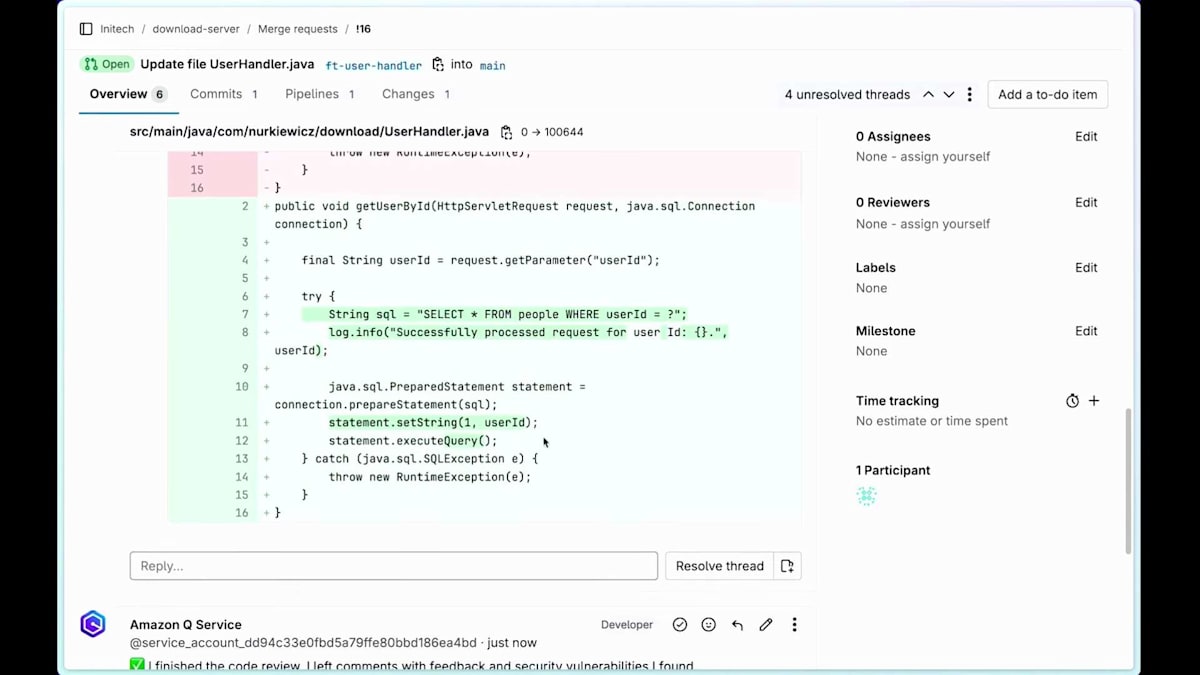The width and height of the screenshot is (1200, 675).
Task: Click the time tracking clock icon
Action: 1072,401
